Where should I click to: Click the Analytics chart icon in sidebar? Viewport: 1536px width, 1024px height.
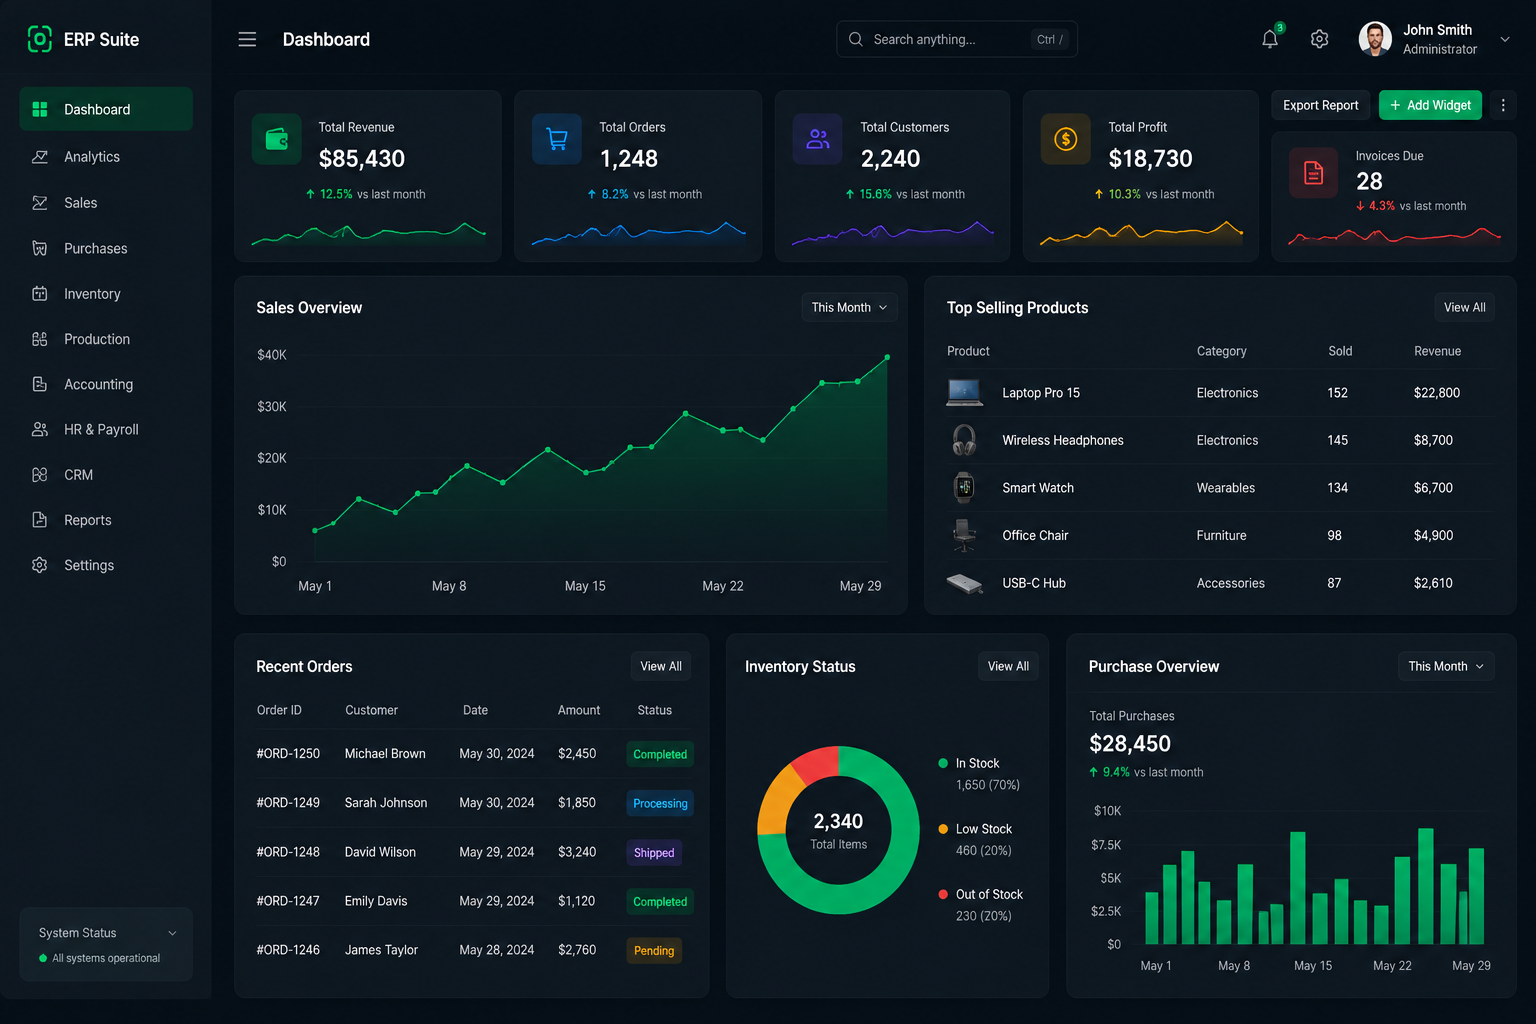40,157
